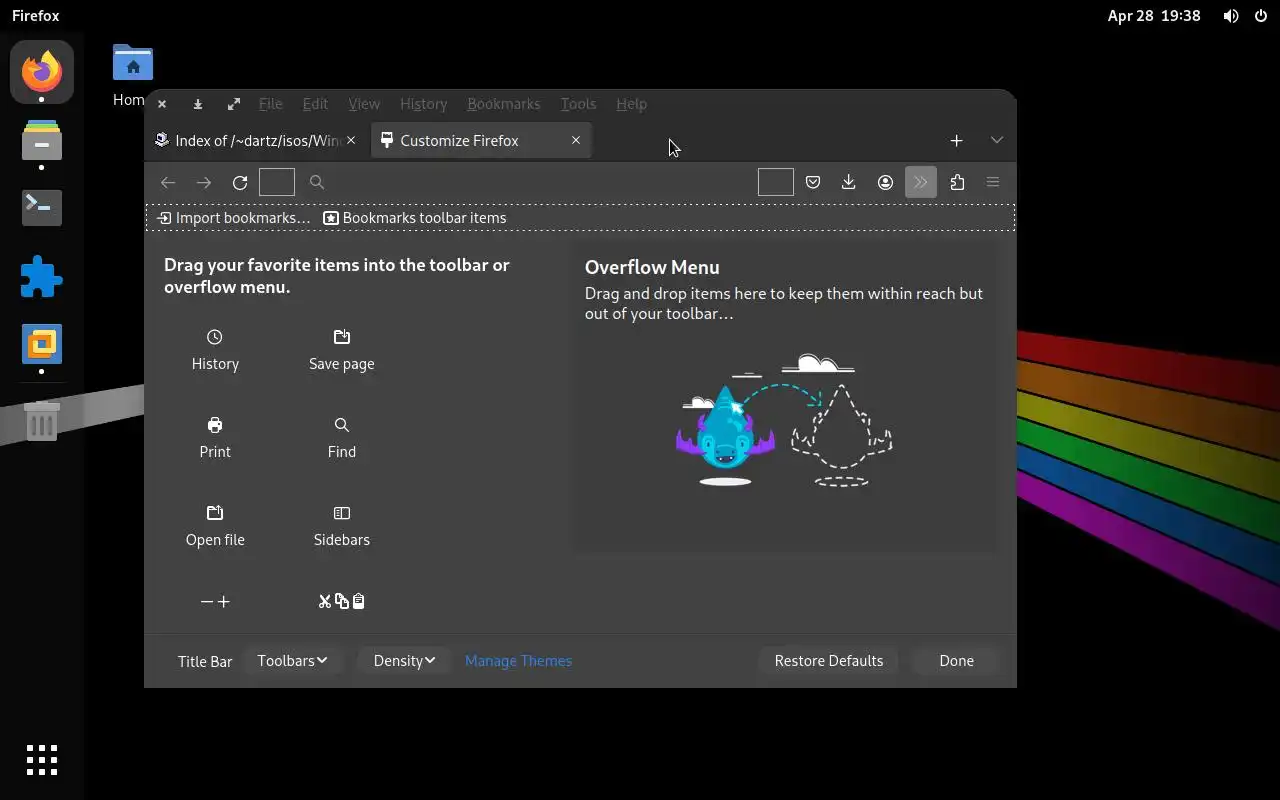The width and height of the screenshot is (1280, 800).
Task: Pick the Sidebars item icon
Action: point(342,513)
